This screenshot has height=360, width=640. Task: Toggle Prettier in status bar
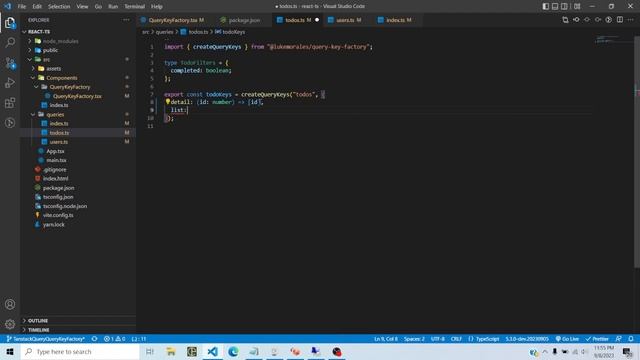(x=597, y=339)
